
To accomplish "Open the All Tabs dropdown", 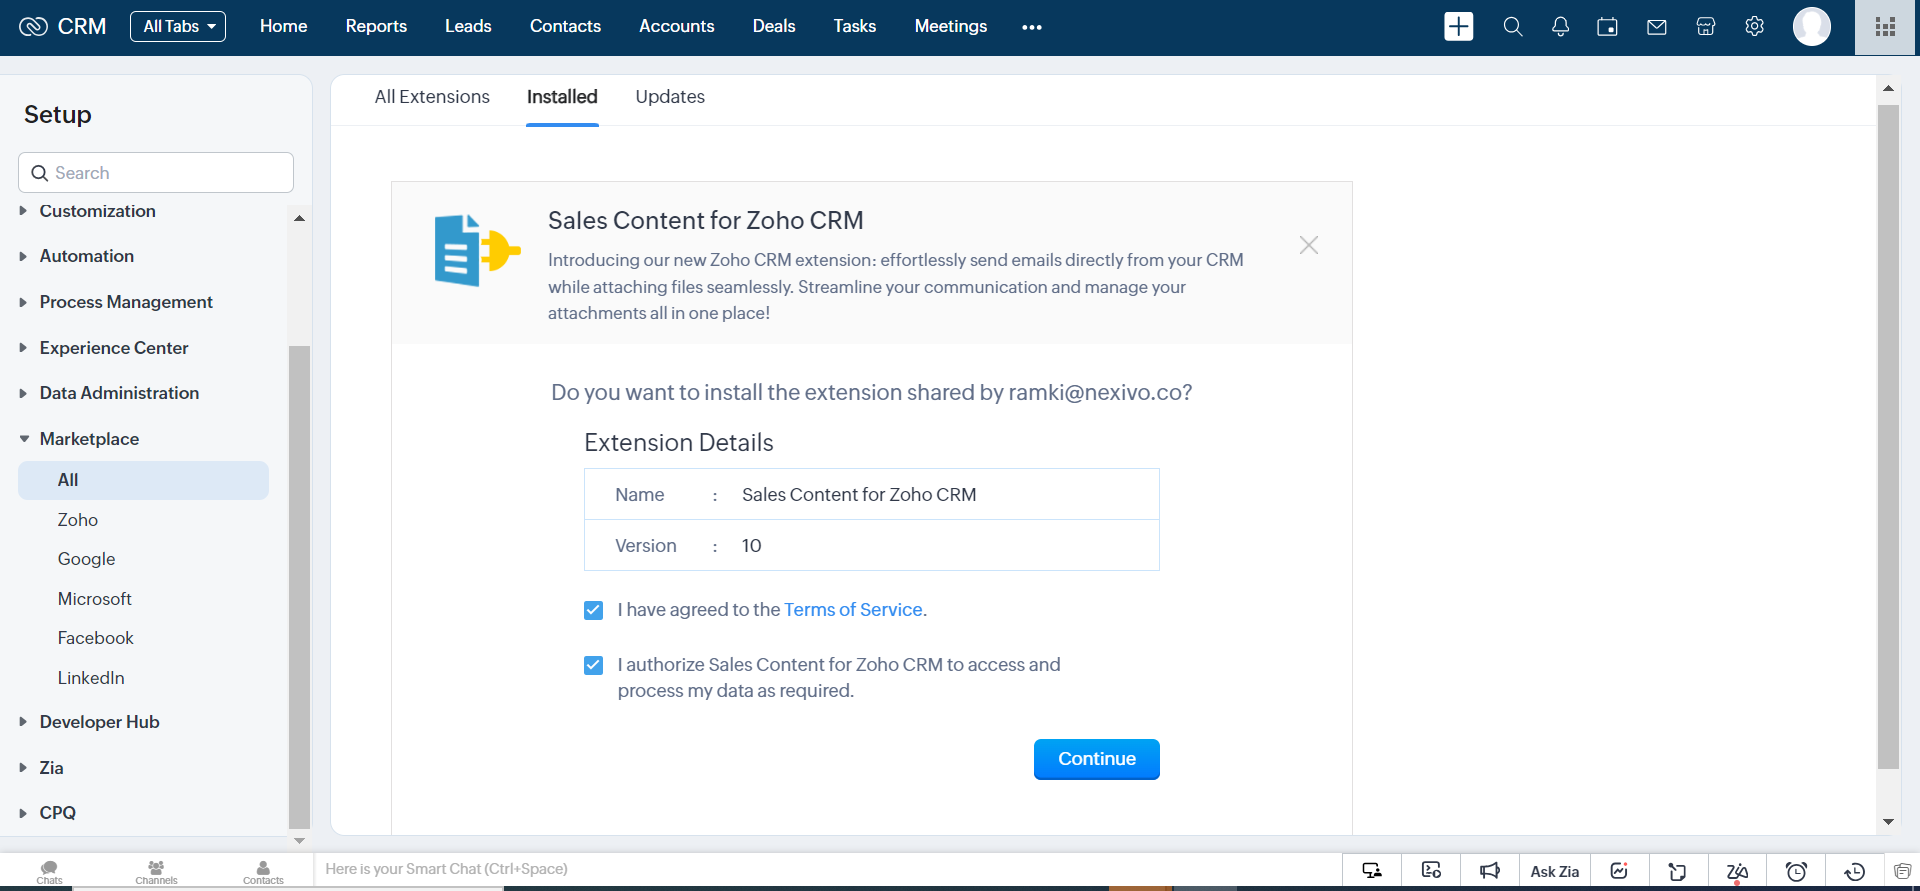I will [178, 27].
